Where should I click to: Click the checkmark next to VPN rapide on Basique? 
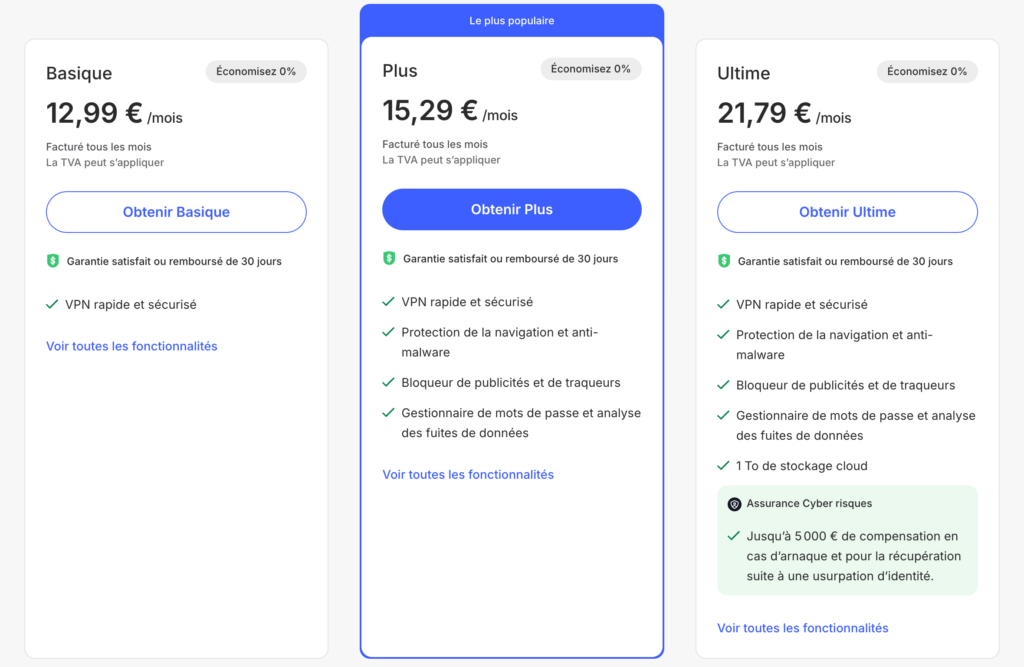(52, 304)
